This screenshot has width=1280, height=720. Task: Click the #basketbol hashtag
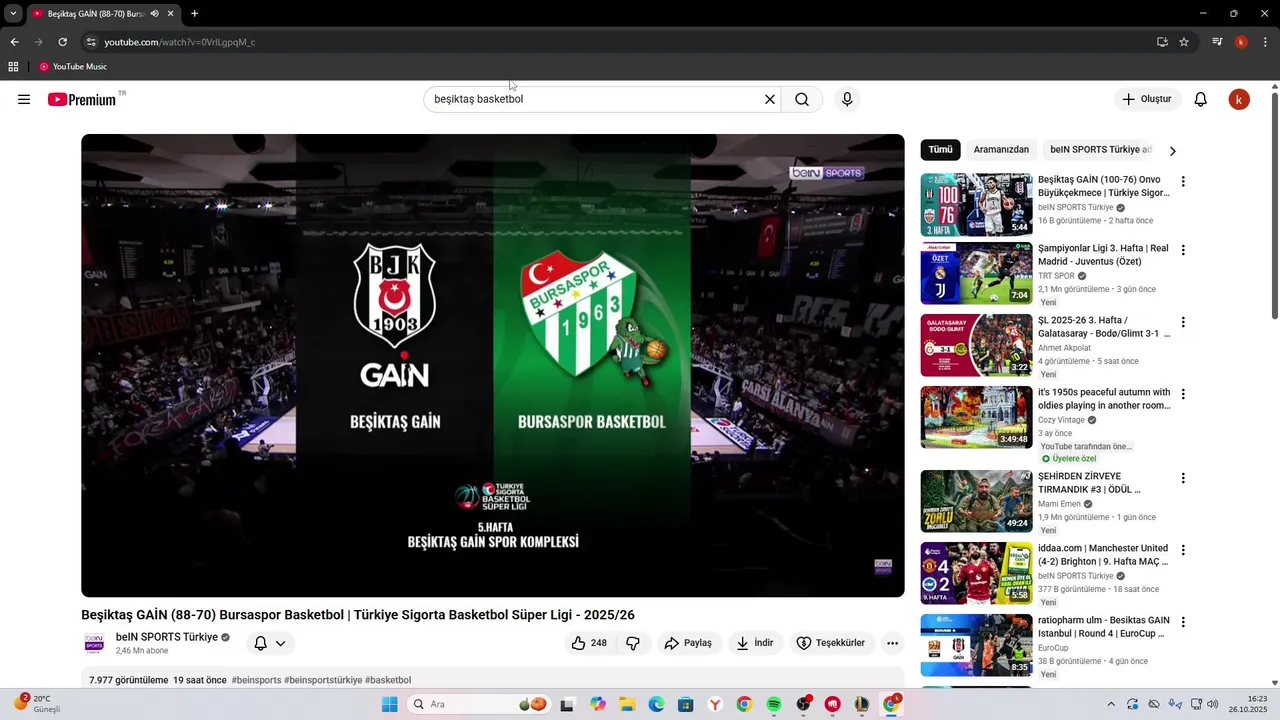(x=388, y=680)
